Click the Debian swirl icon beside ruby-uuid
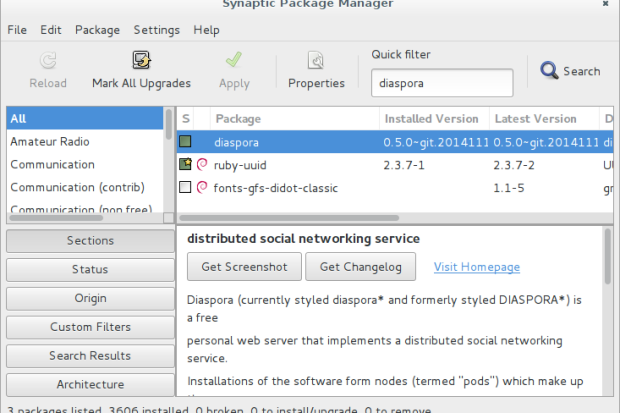 202,165
